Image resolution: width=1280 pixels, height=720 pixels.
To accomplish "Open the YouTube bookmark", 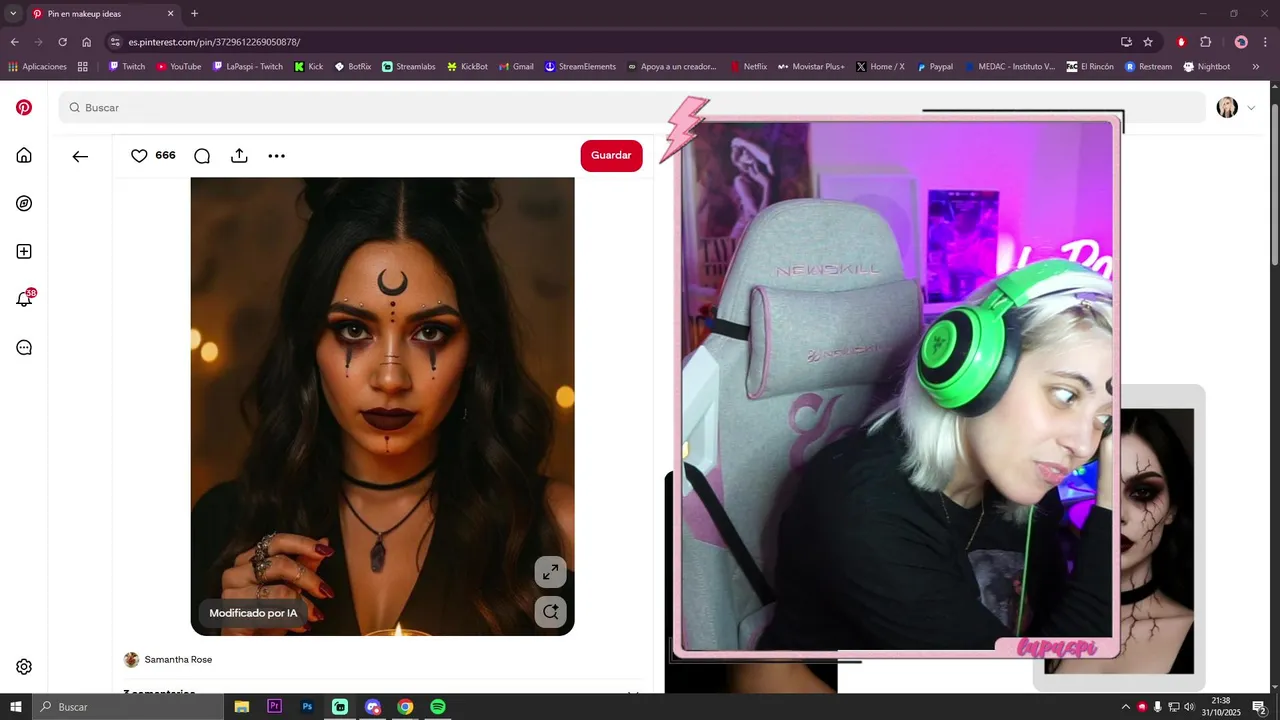I will coord(179,67).
